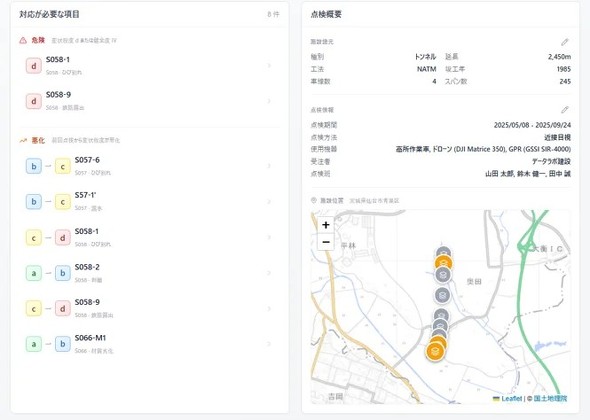Open the 国土地理院 attribution link
The height and width of the screenshot is (420, 590).
pos(550,398)
